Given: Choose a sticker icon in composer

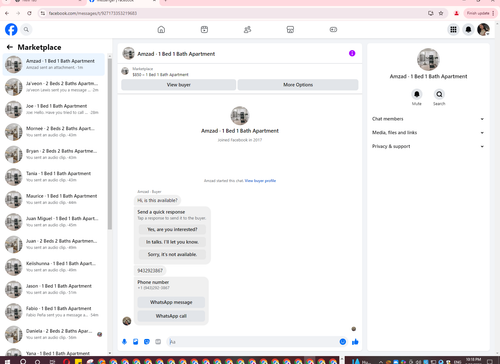Looking at the screenshot, I should click(147, 342).
